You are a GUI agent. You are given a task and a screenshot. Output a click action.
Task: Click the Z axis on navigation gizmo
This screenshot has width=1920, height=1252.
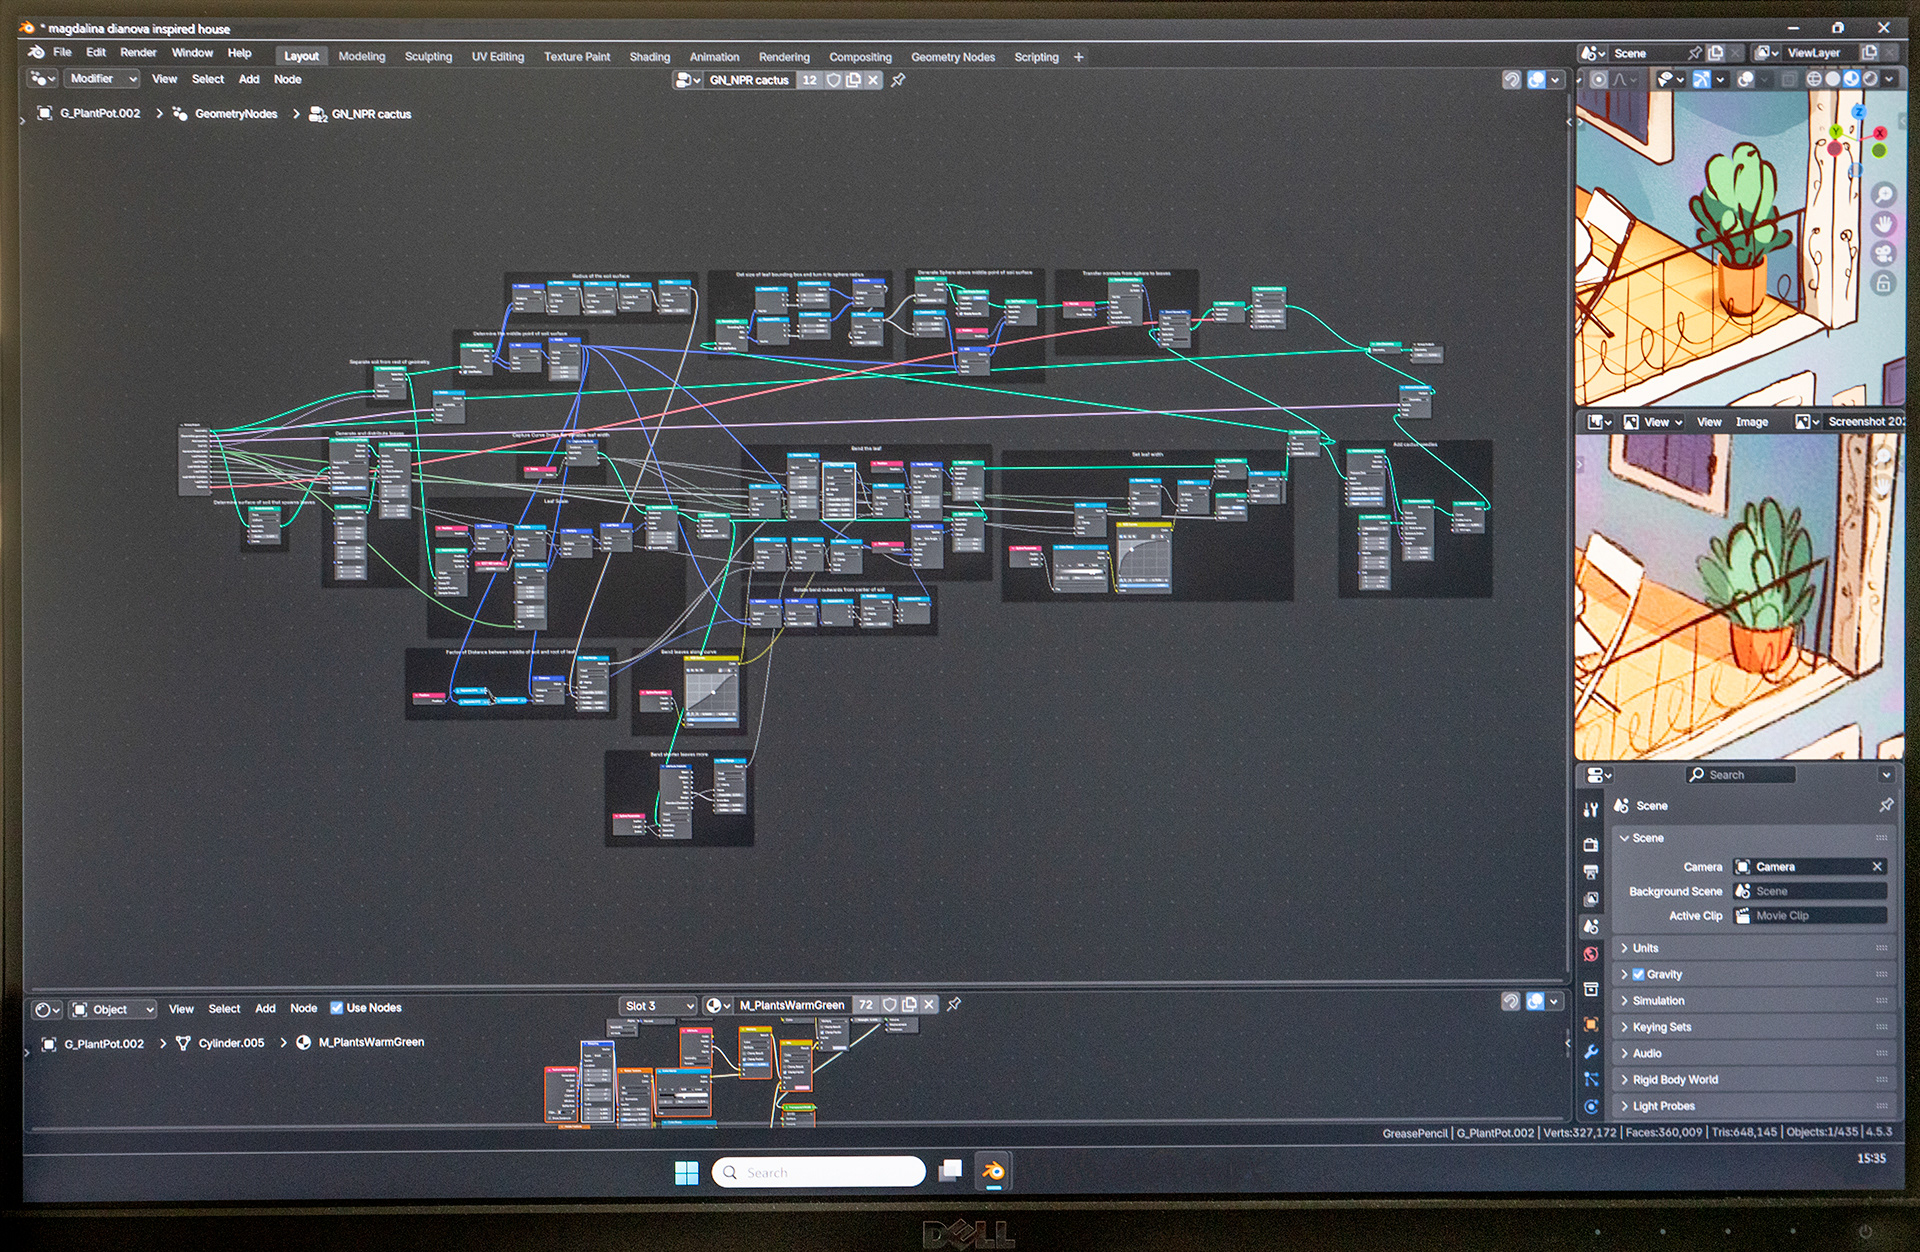1859,112
